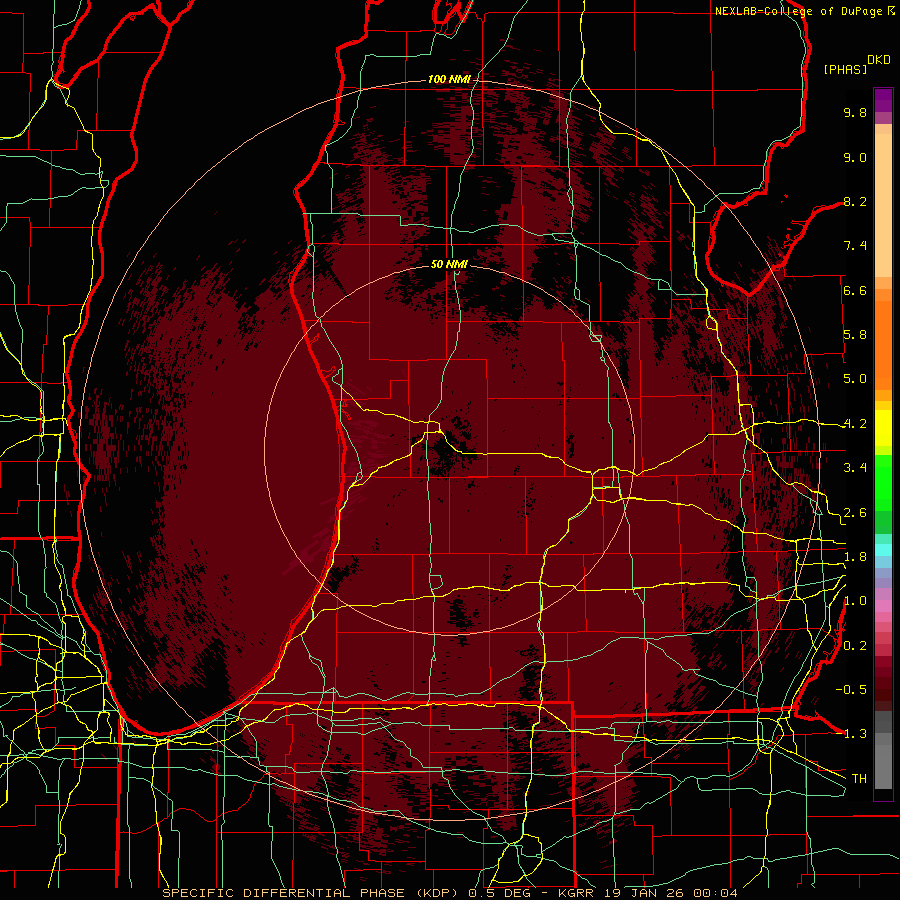Click the -0.5 scale value
The image size is (900, 900).
(851, 689)
